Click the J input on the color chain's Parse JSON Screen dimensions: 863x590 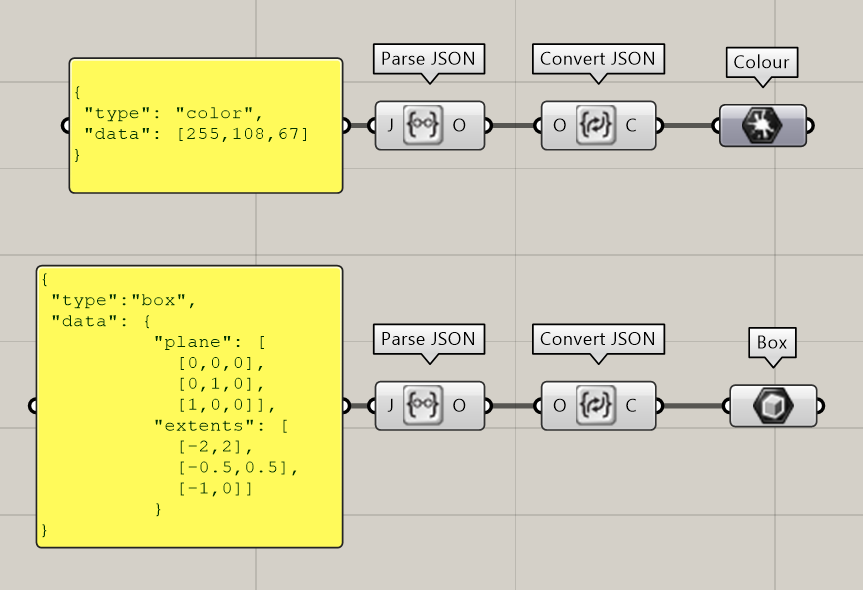click(x=391, y=125)
